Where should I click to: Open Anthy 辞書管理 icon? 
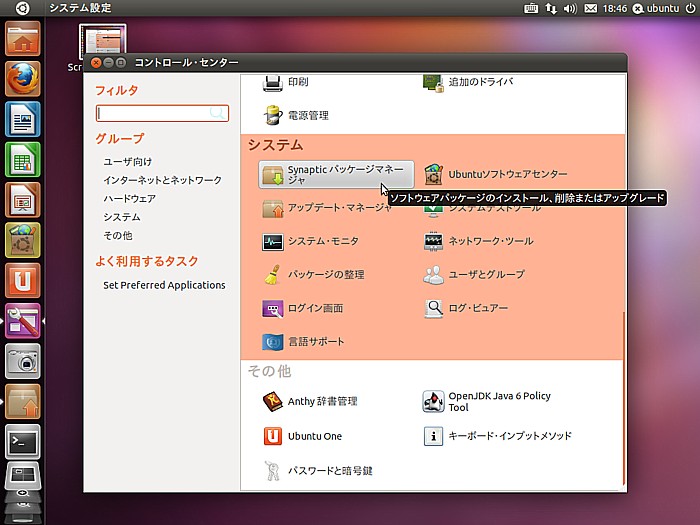272,401
